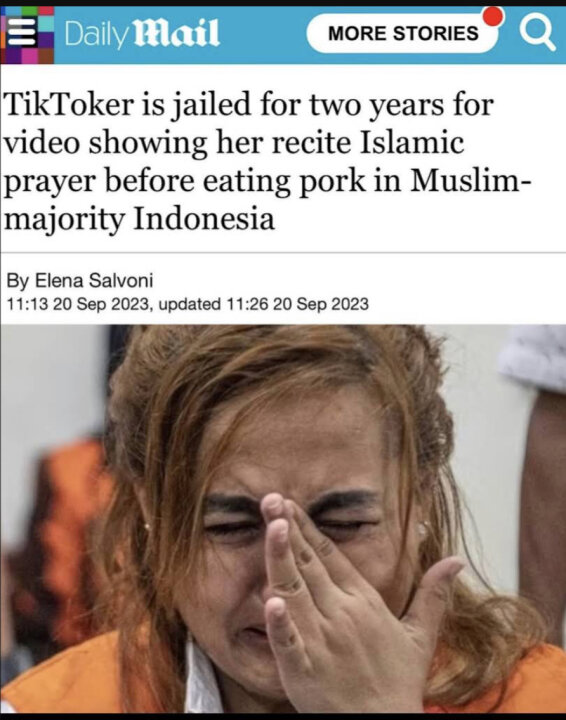Open the hamburger navigation menu

click(x=22, y=32)
